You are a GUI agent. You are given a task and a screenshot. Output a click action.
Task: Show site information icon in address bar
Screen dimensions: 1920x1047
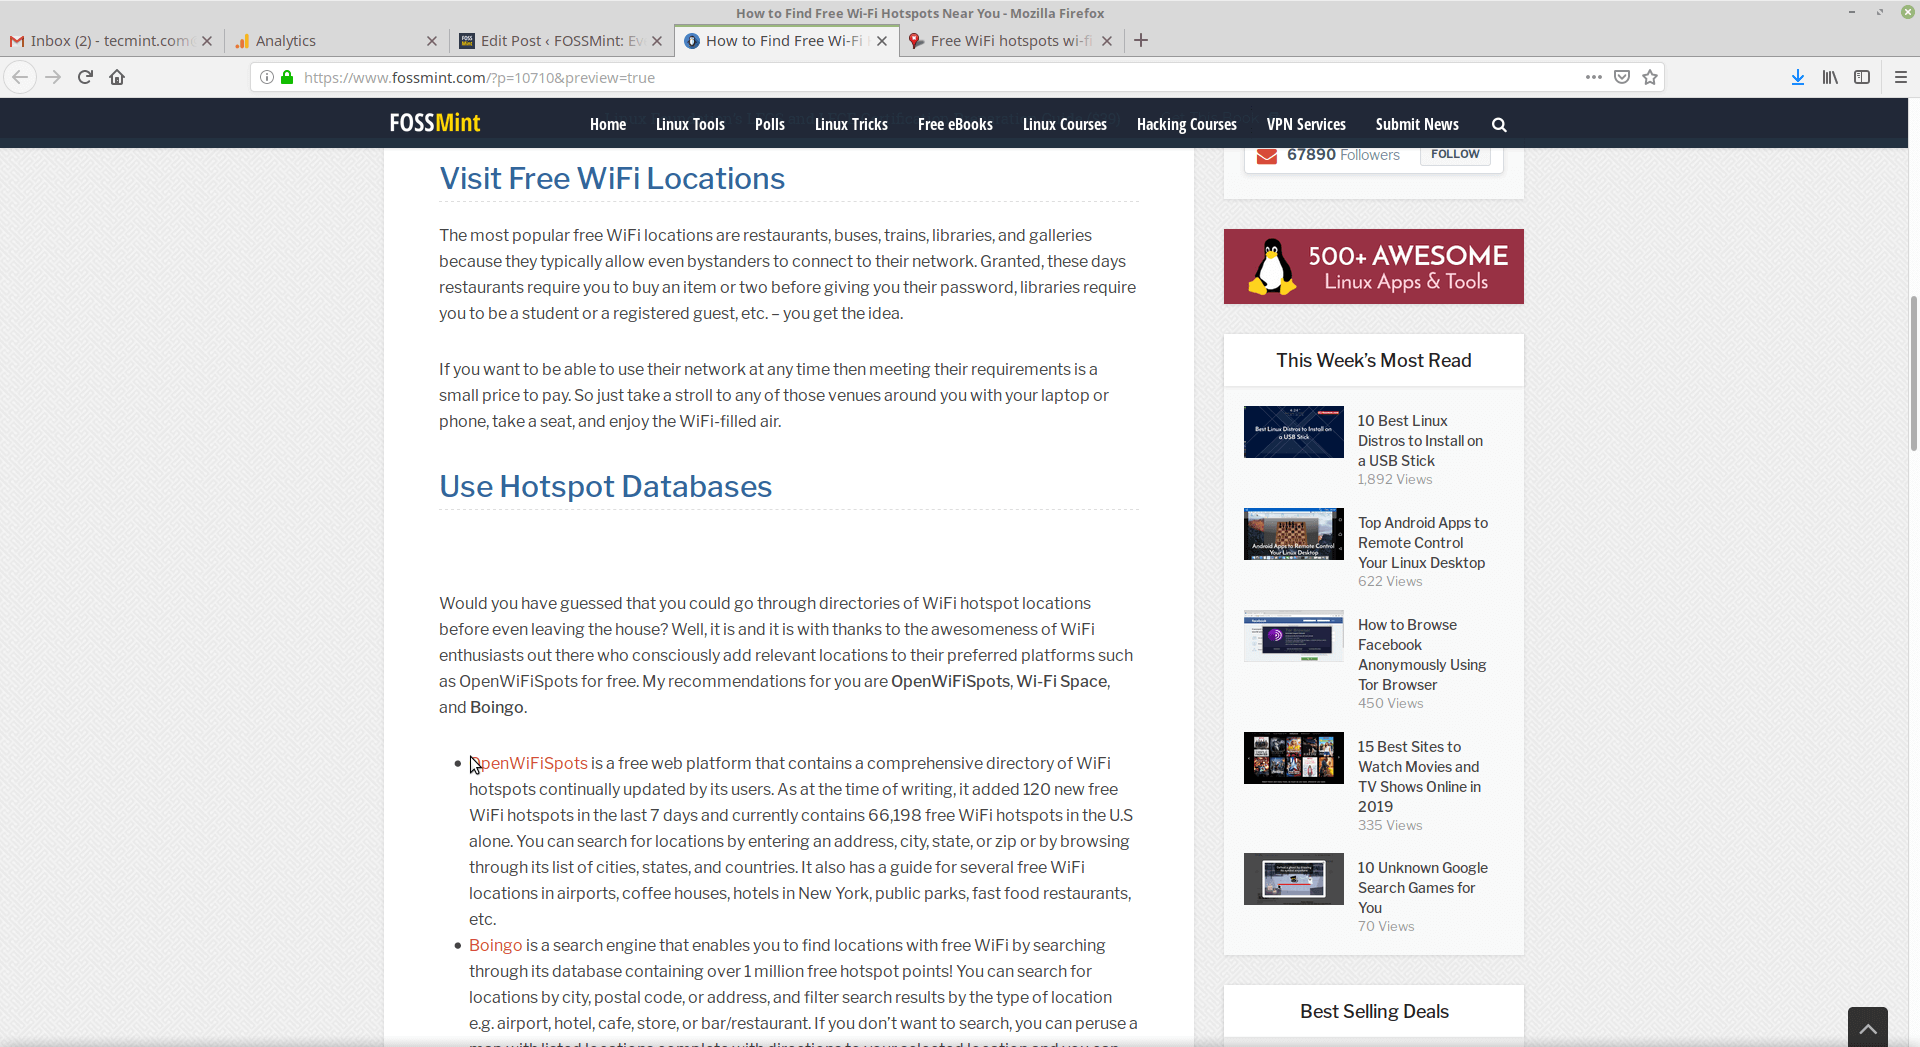pyautogui.click(x=267, y=77)
